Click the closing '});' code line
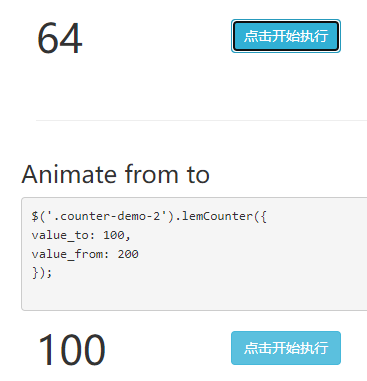Image resolution: width=367 pixels, height=381 pixels. click(x=42, y=273)
